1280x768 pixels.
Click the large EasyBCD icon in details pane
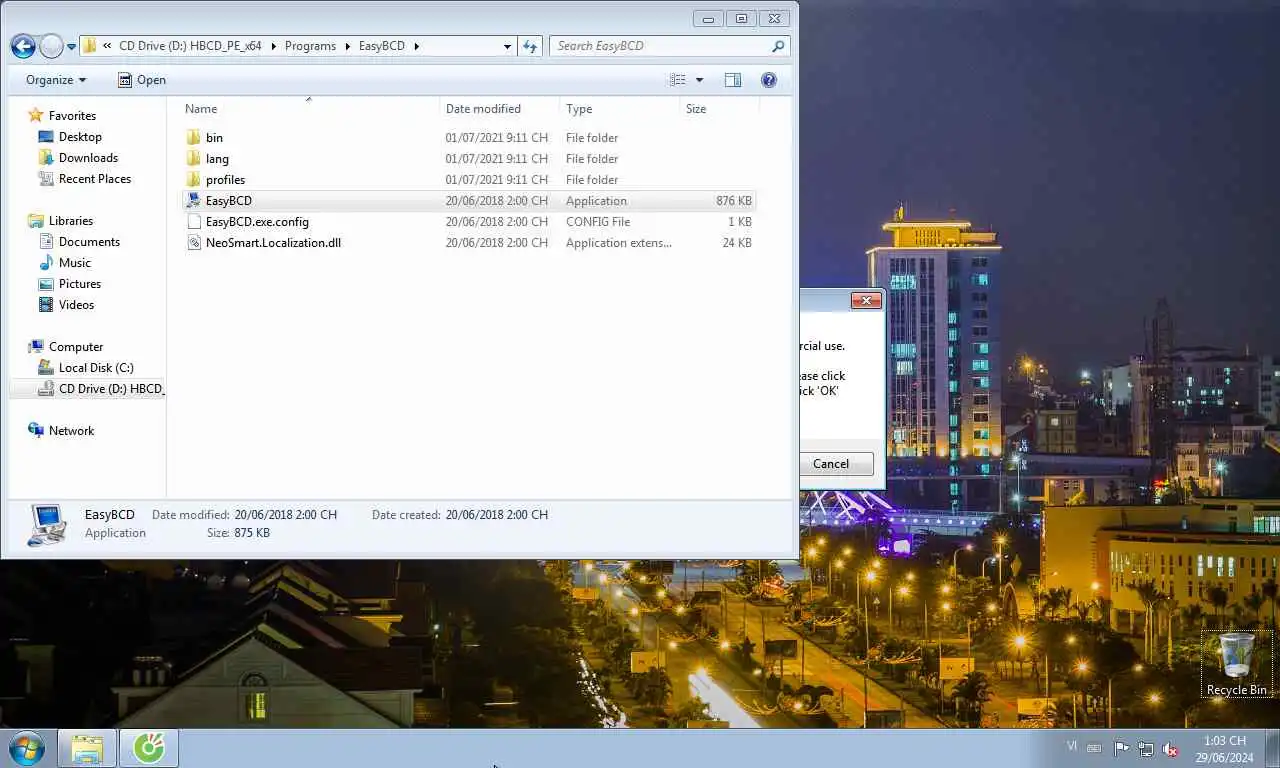[x=47, y=524]
